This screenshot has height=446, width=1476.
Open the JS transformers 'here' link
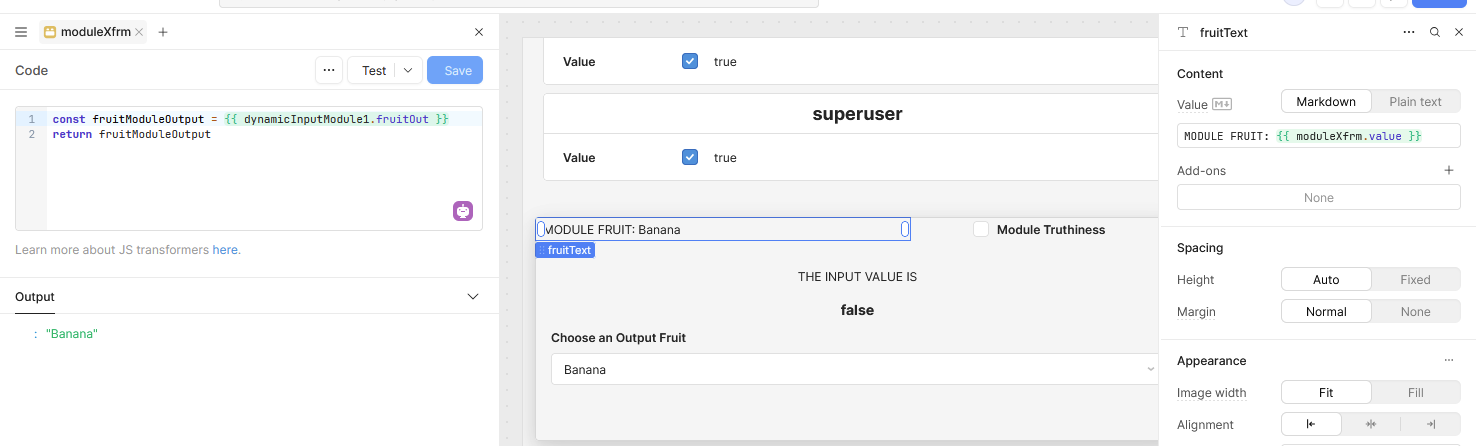coord(225,250)
